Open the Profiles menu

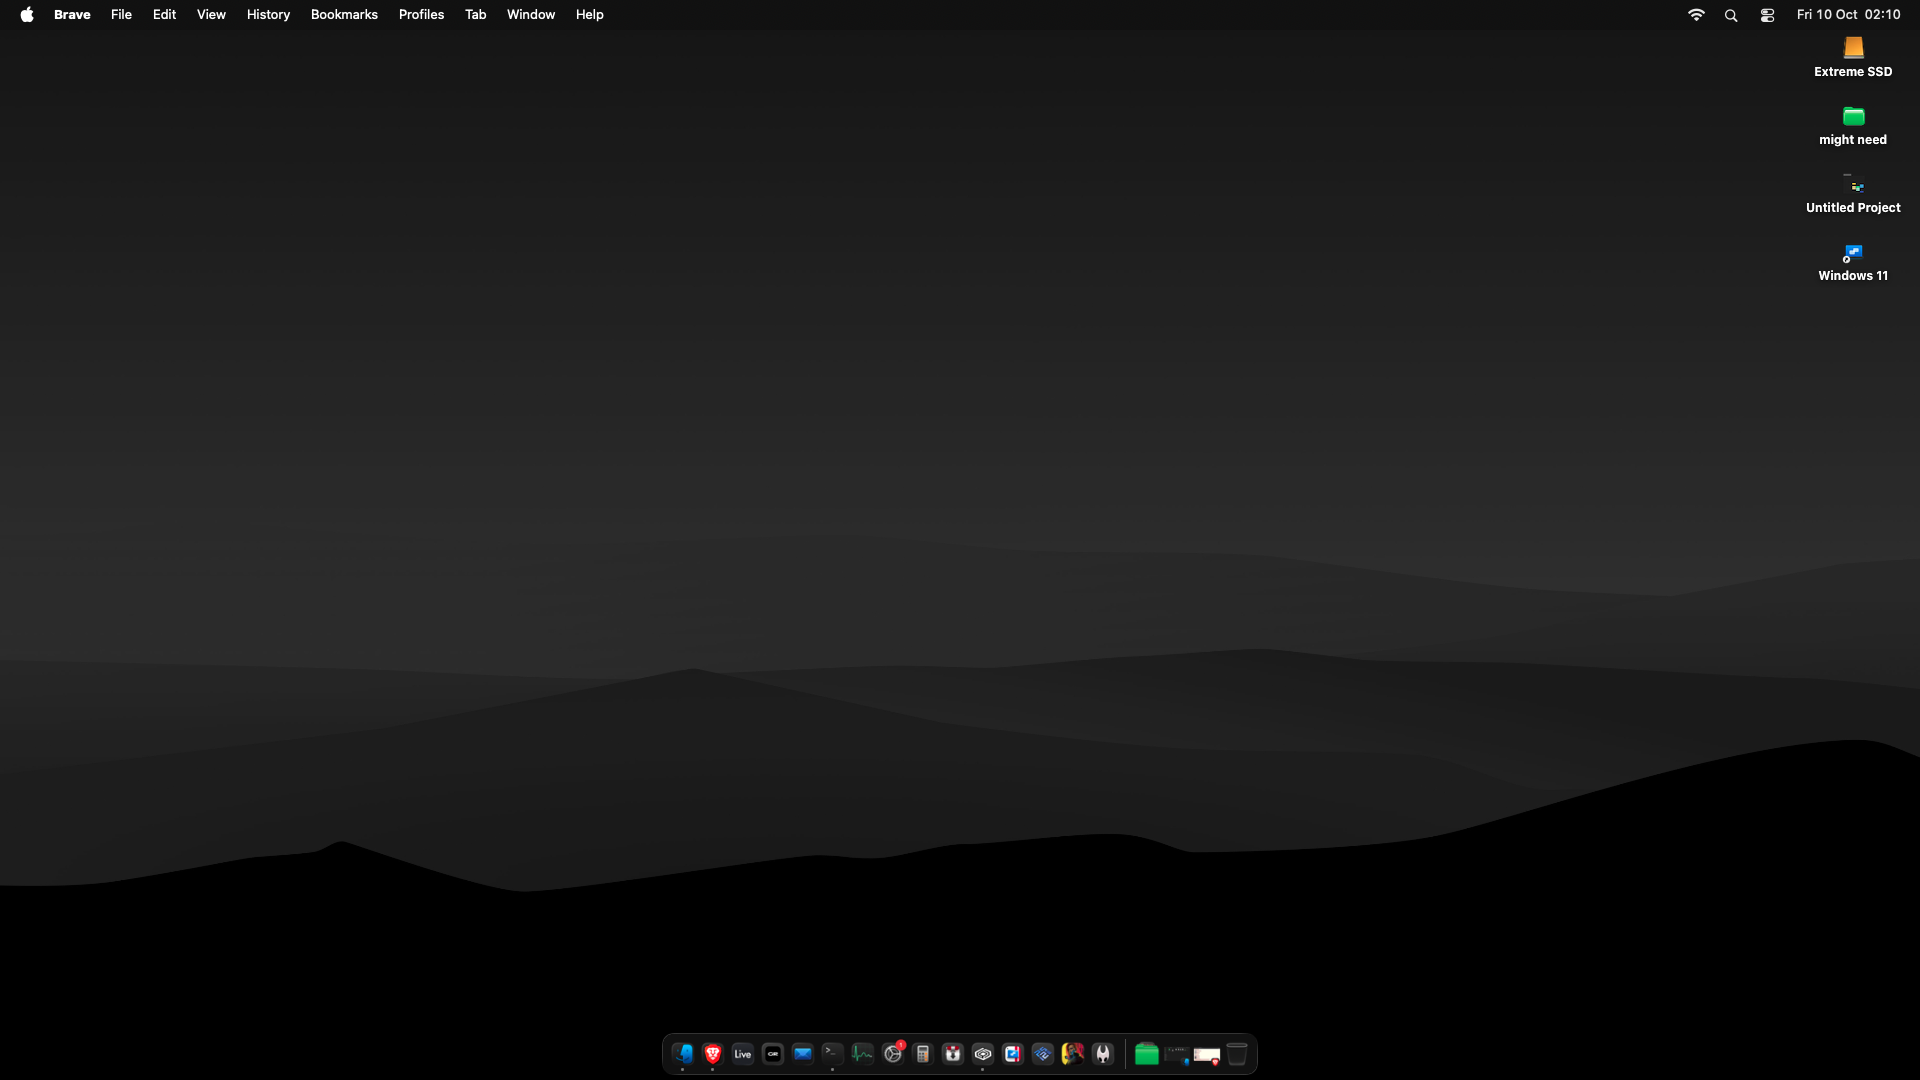(x=421, y=15)
